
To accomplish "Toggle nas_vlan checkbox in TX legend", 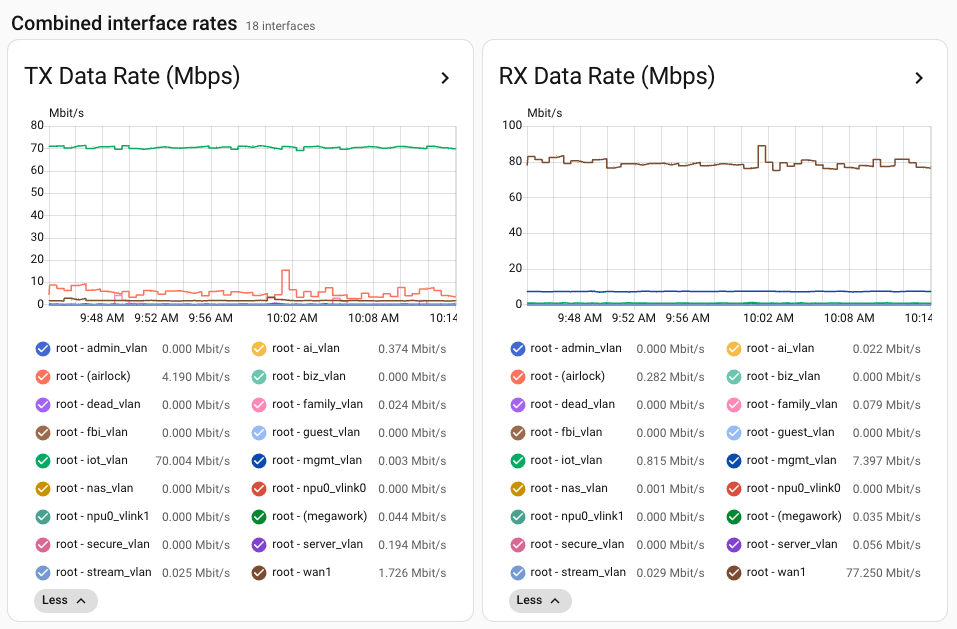I will point(43,489).
